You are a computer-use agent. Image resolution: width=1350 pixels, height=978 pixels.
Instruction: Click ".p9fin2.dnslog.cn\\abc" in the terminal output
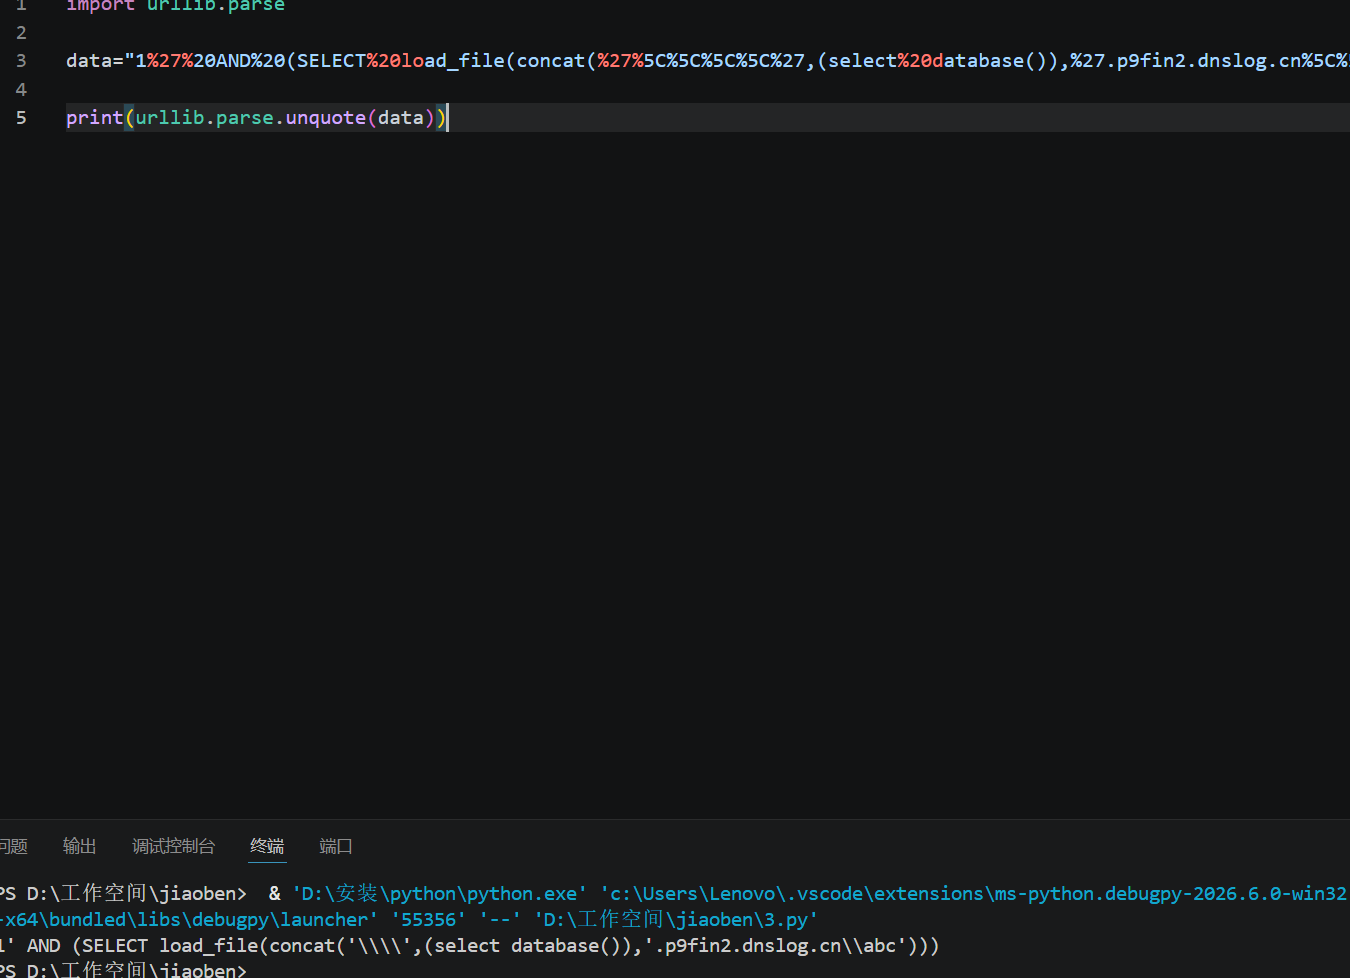click(x=775, y=946)
